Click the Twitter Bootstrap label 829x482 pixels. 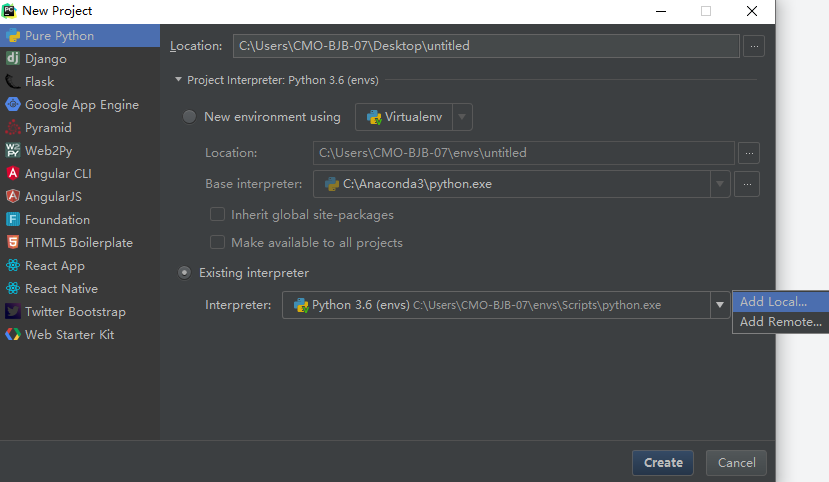point(75,312)
